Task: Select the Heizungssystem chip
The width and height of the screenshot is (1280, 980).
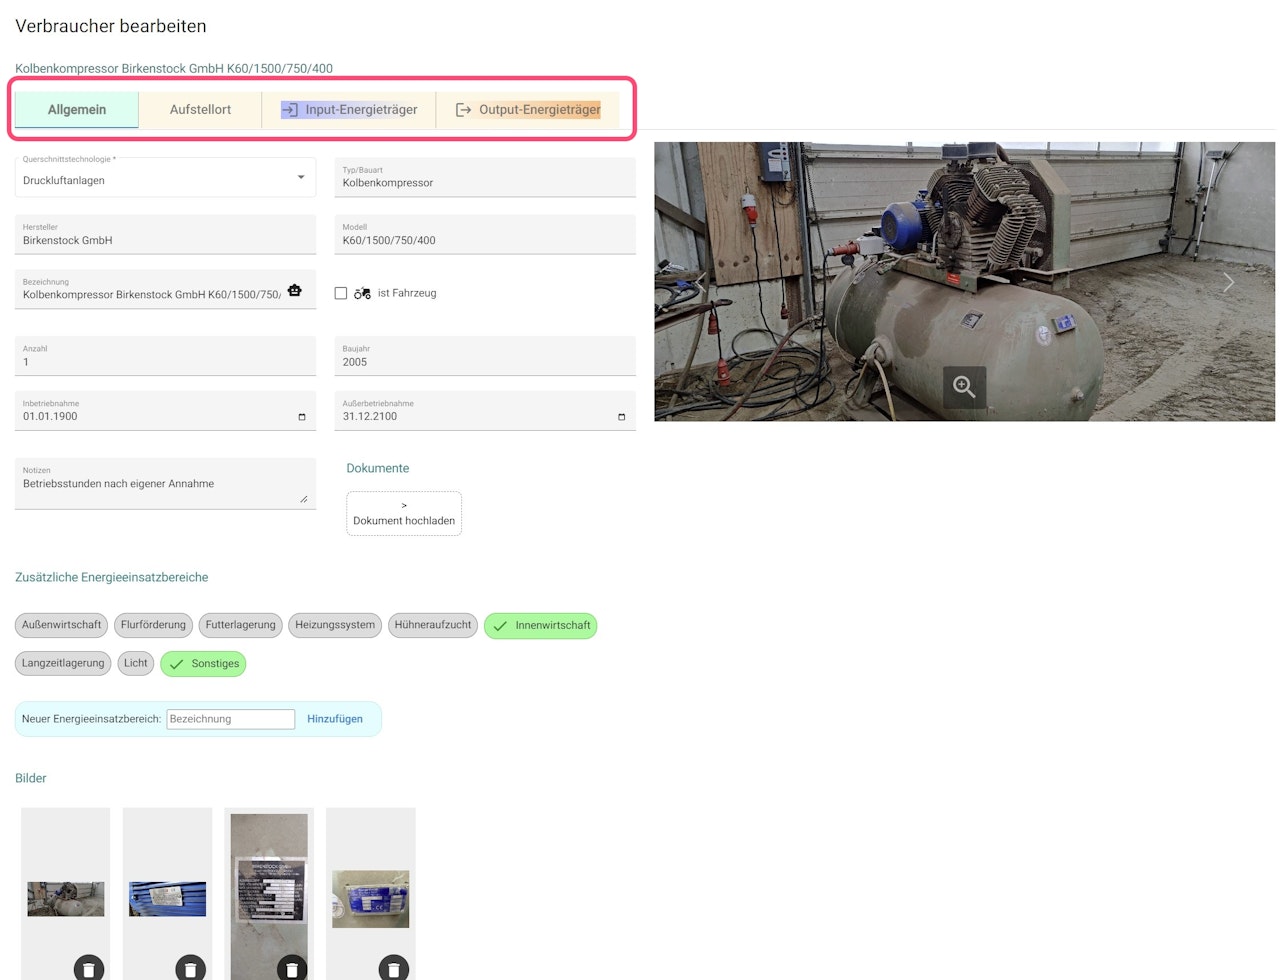Action: (335, 625)
